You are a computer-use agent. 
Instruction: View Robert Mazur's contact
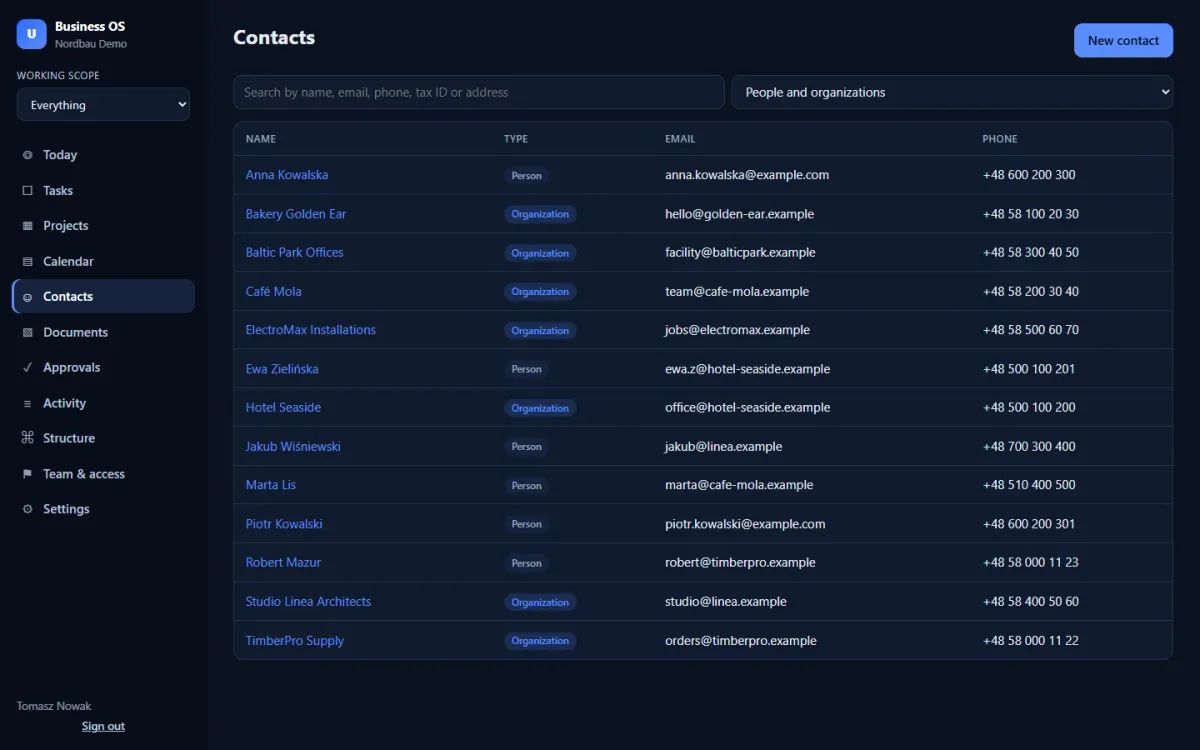pyautogui.click(x=284, y=563)
